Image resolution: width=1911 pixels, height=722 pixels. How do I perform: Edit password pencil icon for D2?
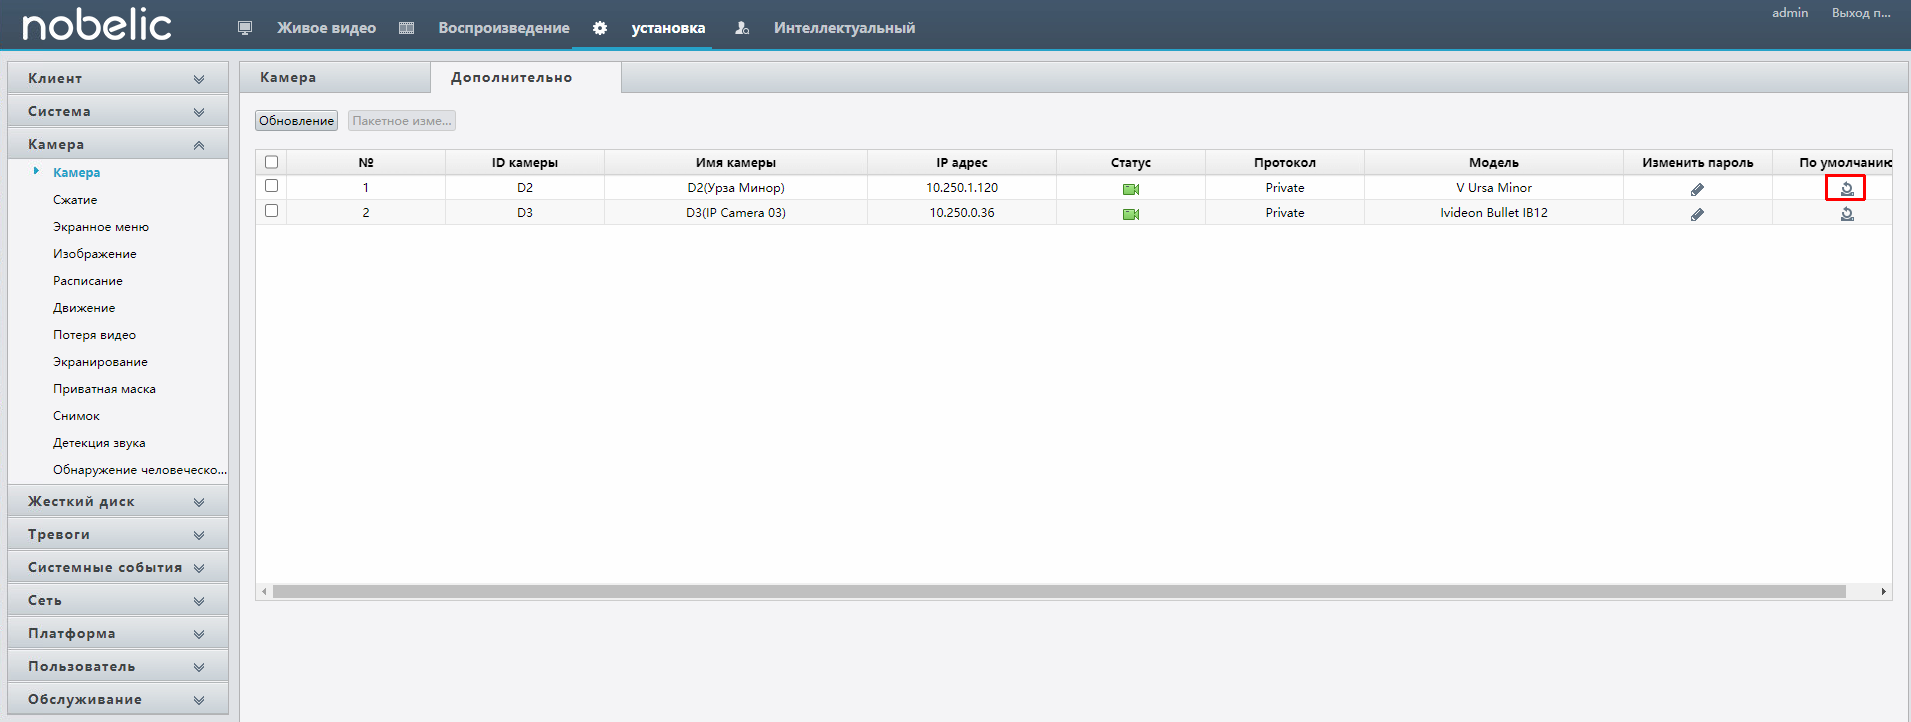[1697, 189]
